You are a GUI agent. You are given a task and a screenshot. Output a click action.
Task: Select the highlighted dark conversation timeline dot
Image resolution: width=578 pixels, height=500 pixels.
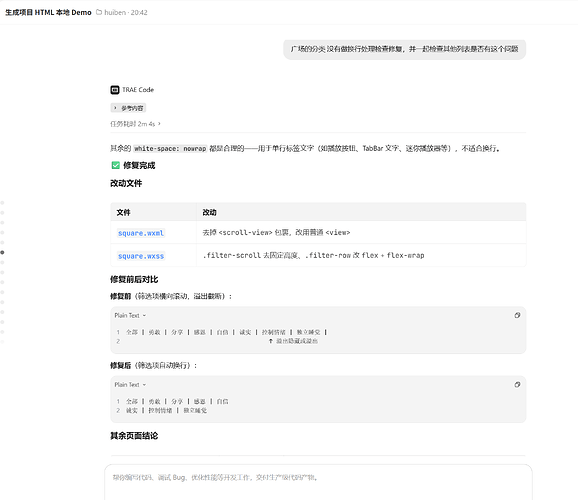2,252
